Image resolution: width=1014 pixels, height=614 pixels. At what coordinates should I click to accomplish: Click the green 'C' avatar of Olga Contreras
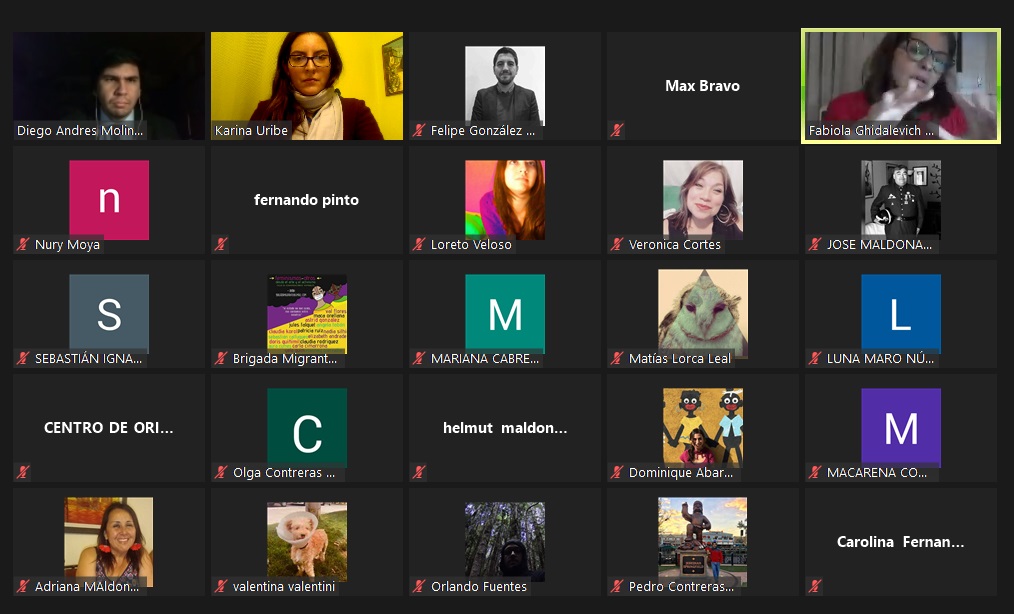click(x=307, y=428)
